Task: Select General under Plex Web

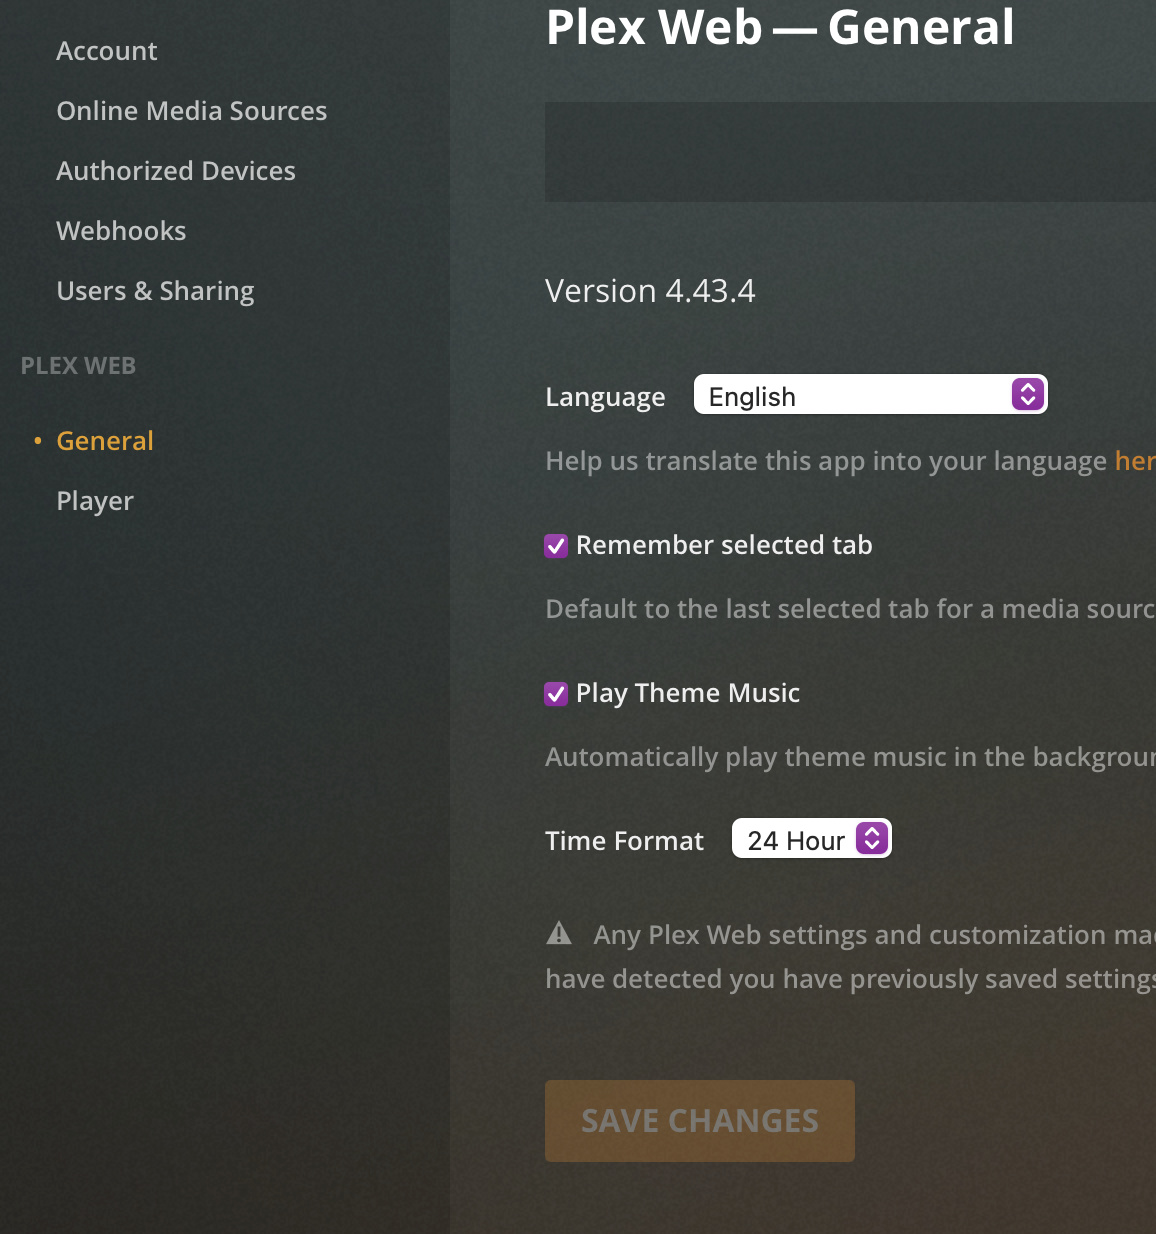Action: click(105, 441)
